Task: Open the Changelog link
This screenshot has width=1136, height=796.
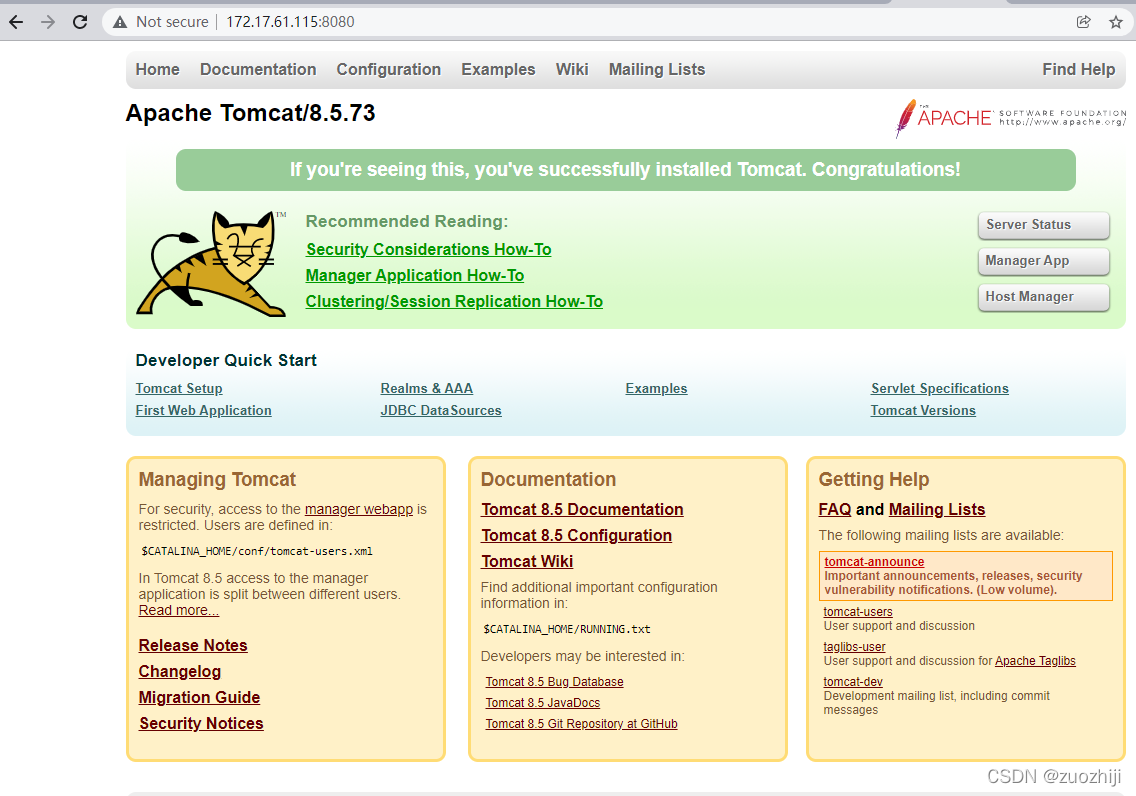Action: 180,671
